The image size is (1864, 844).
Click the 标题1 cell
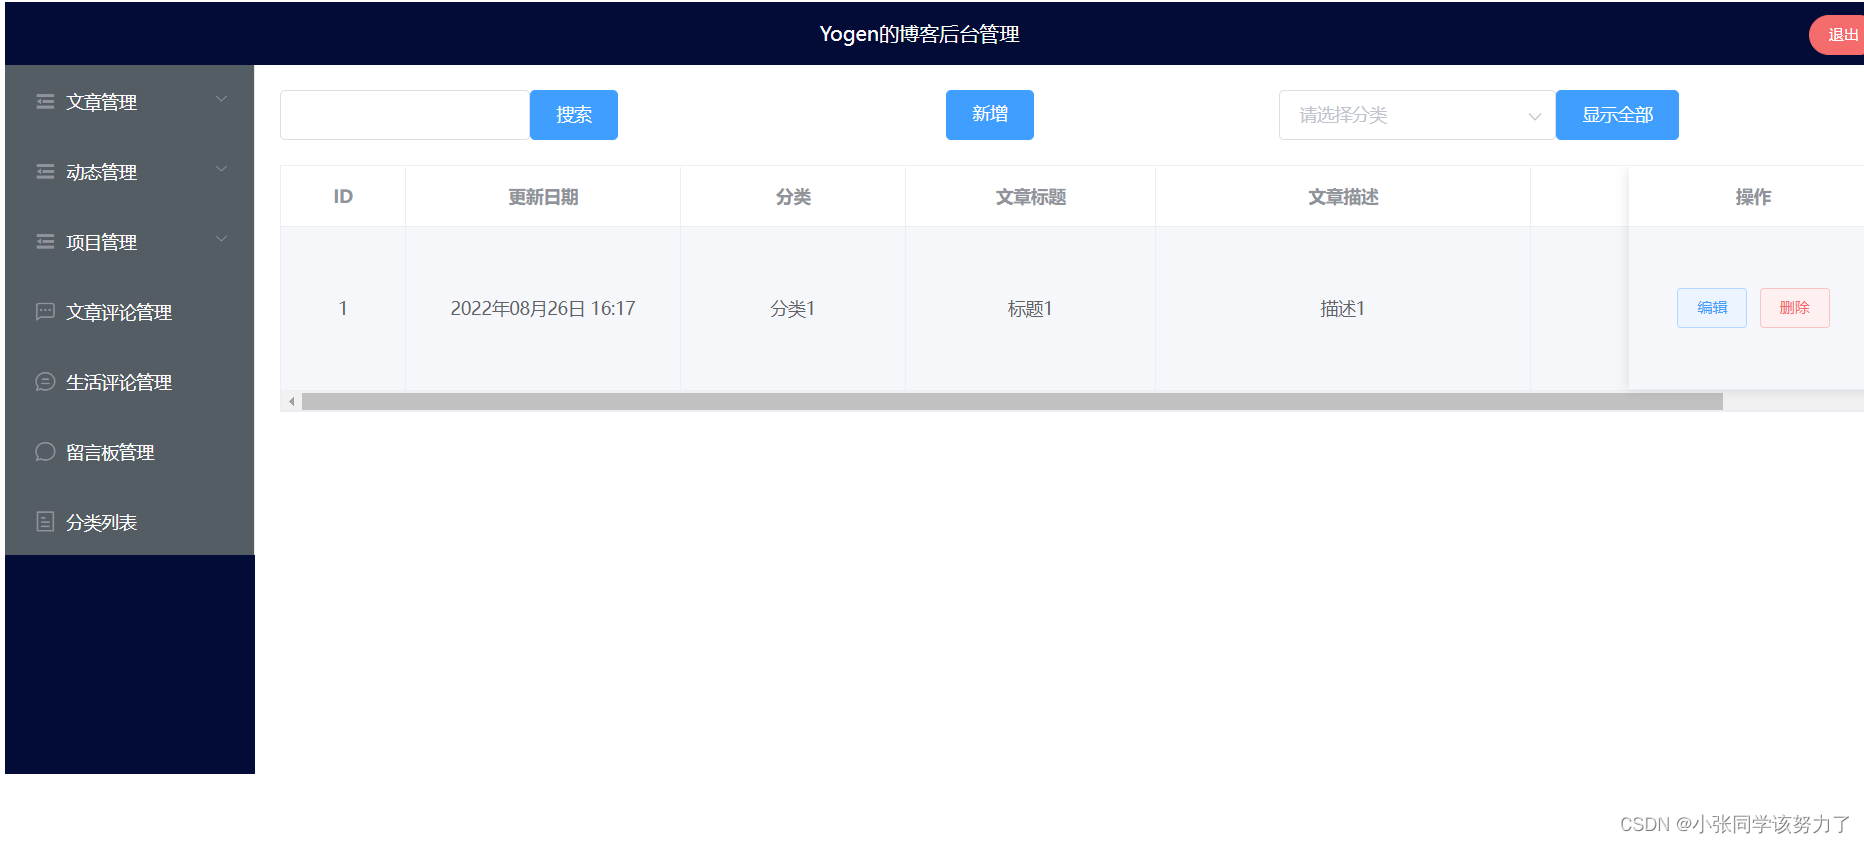(1031, 308)
